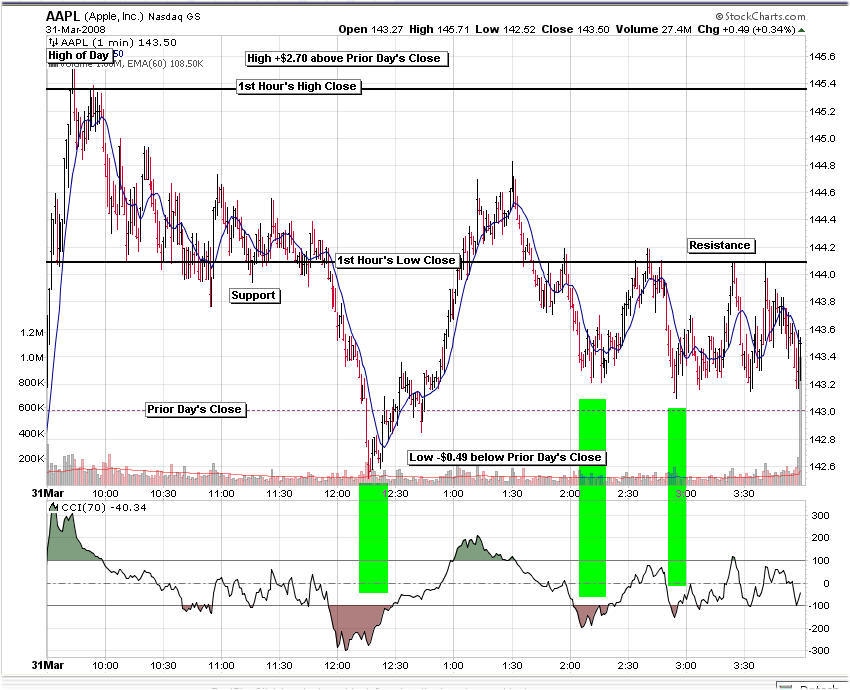This screenshot has height=690, width=850.
Task: Click the 142.6 price axis label
Action: [822, 467]
